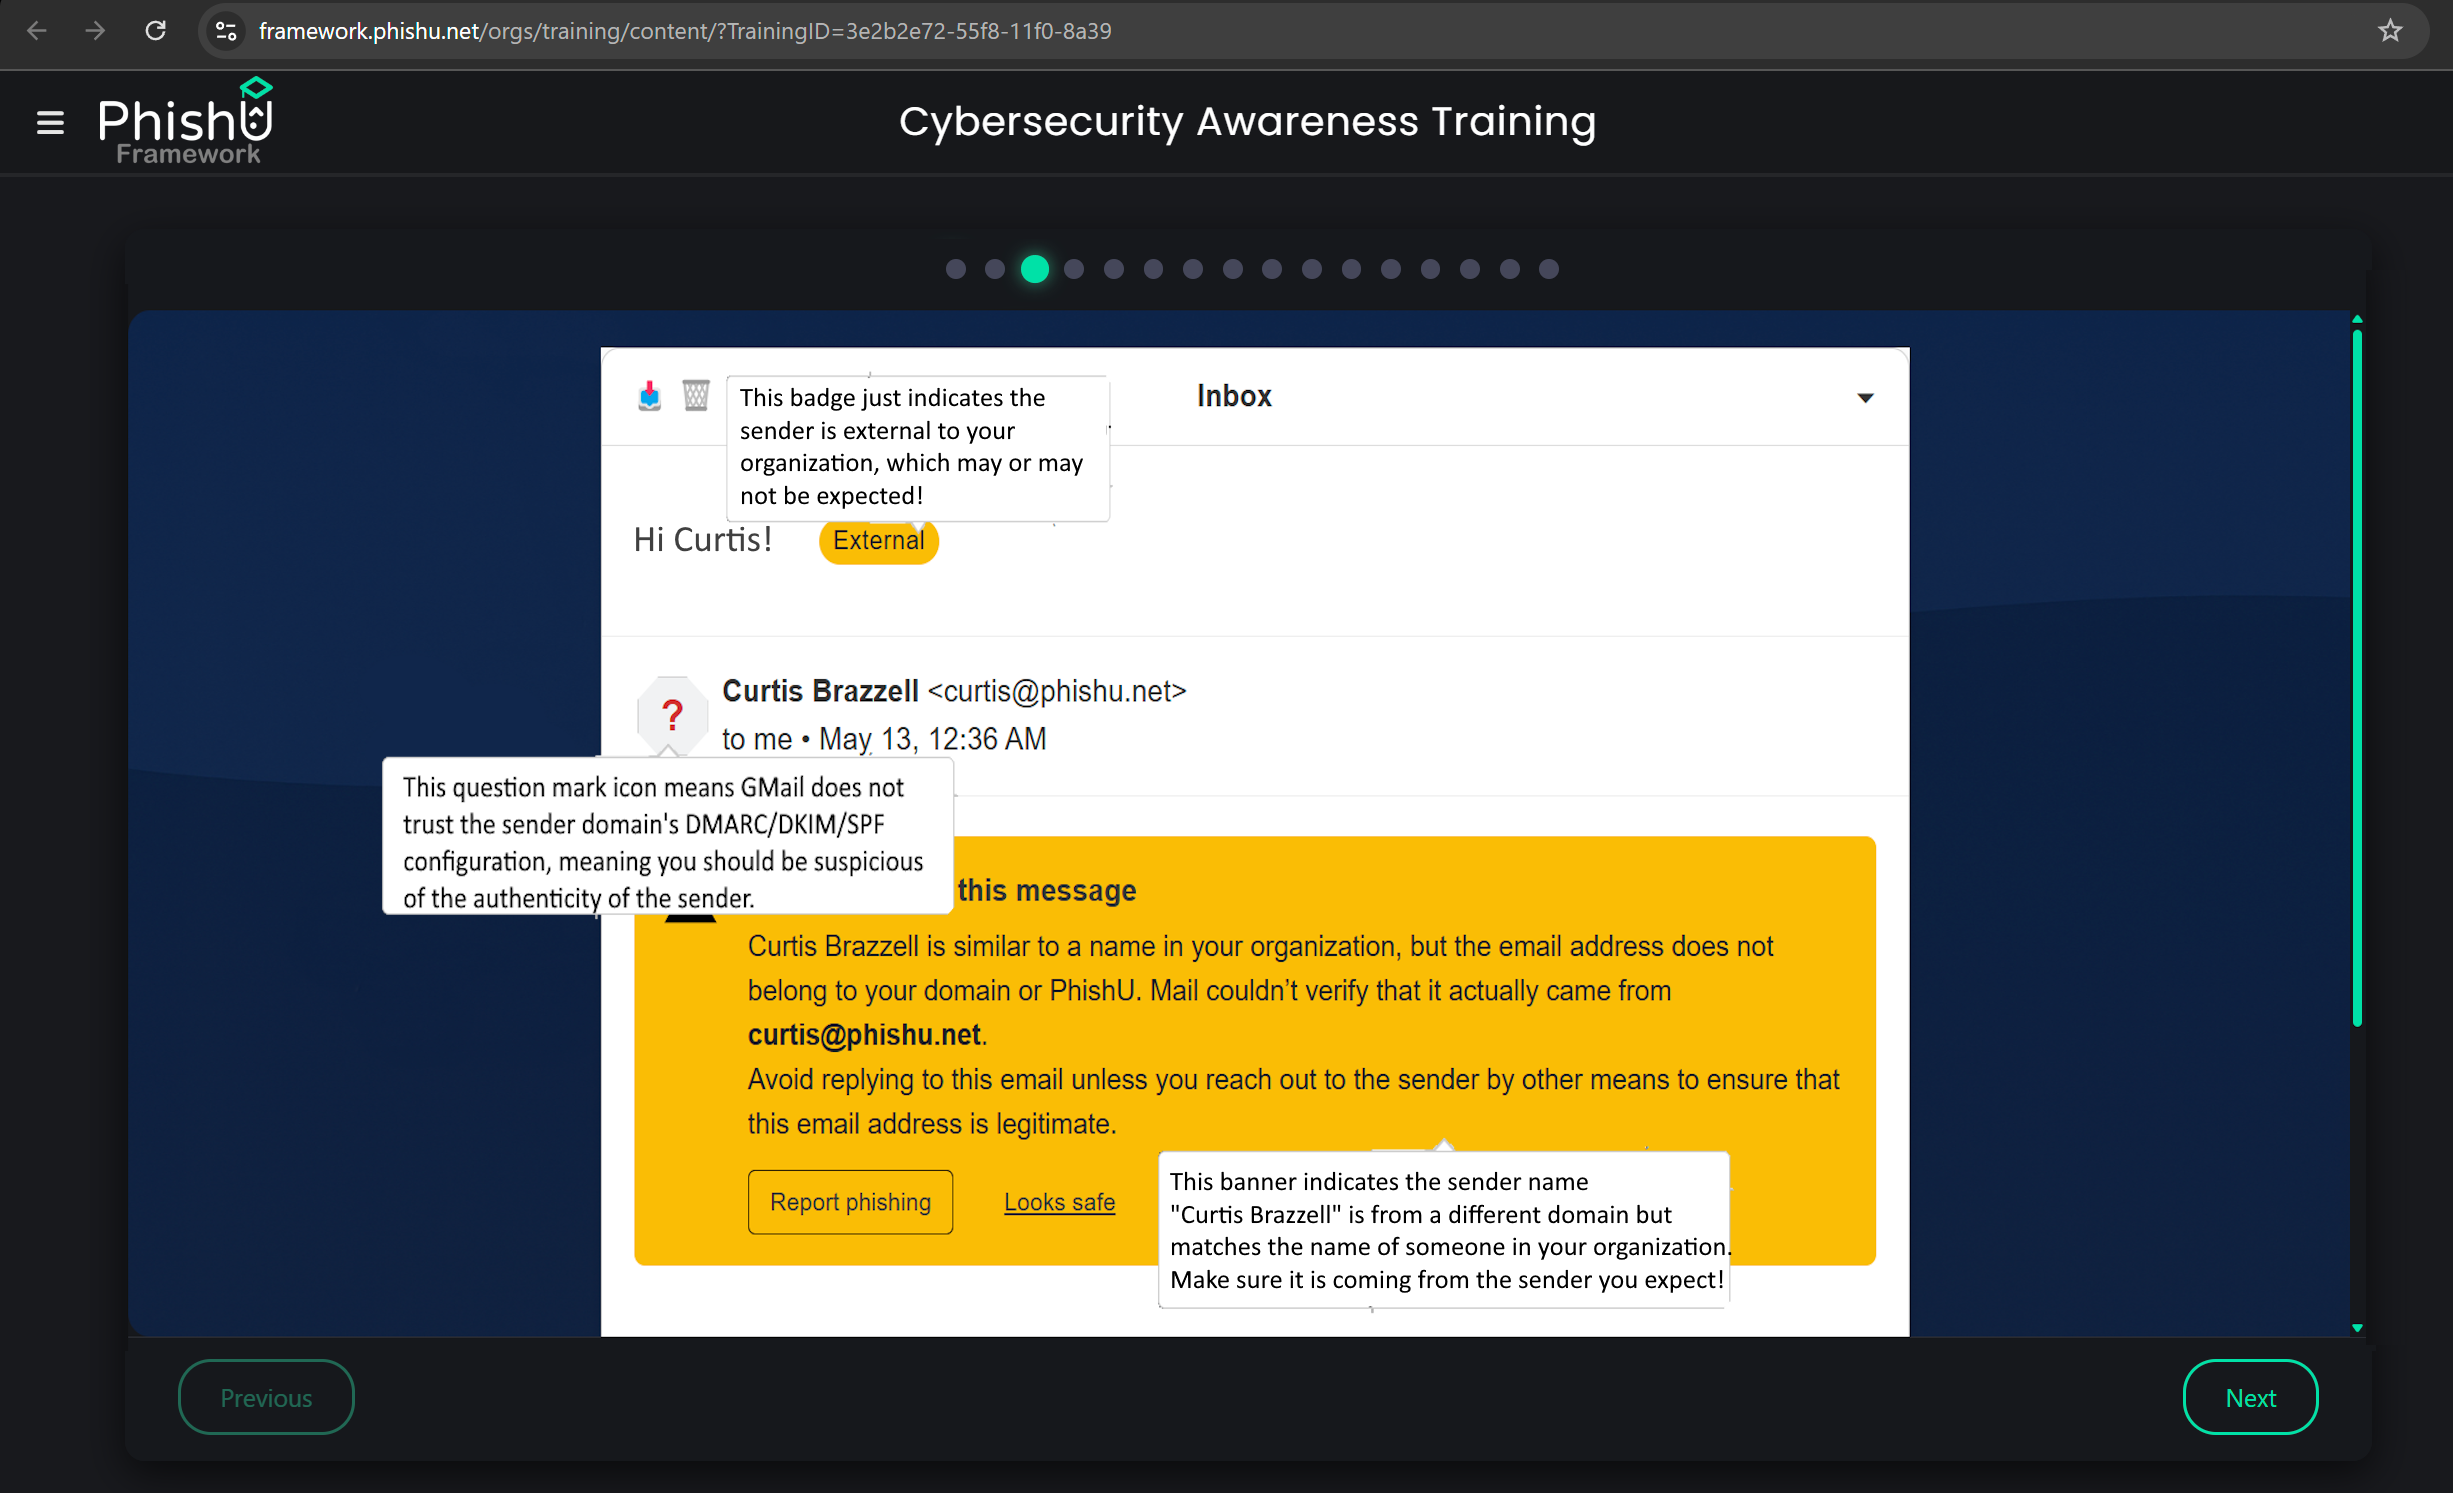Jump to the ninth slide progress dot
2453x1493 pixels.
click(1272, 269)
